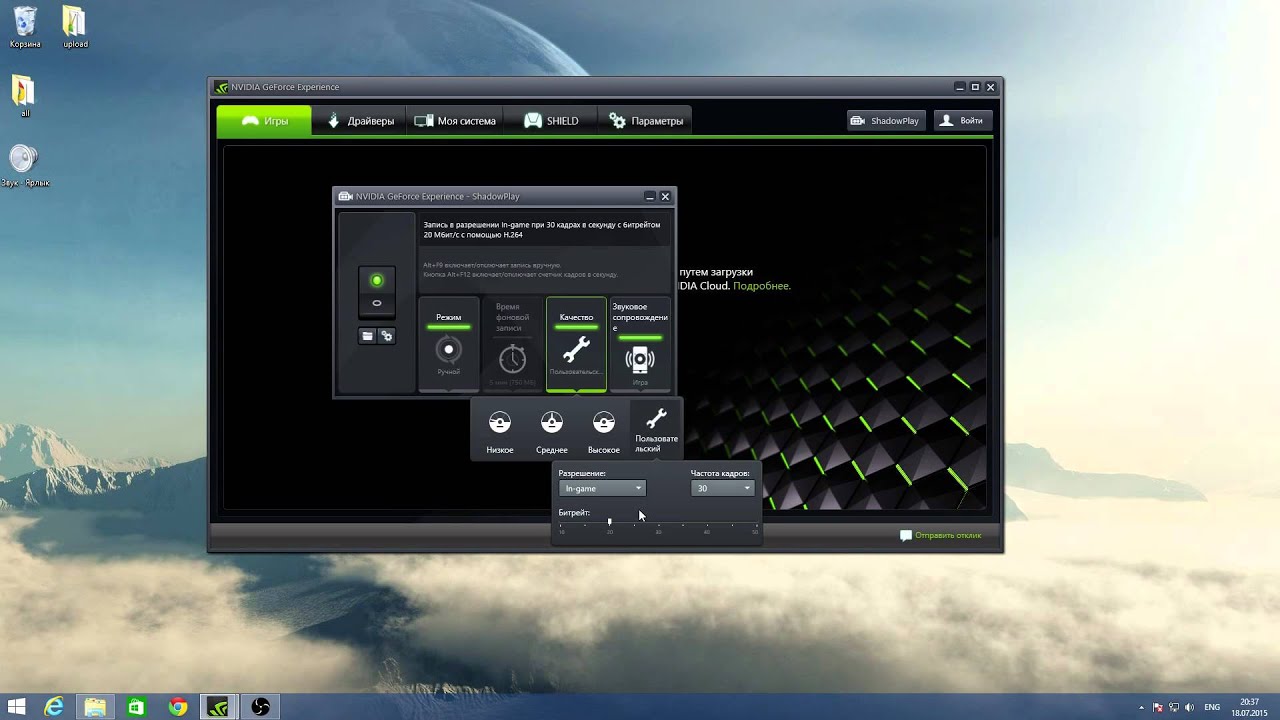Viewport: 1280px width, 720px height.
Task: Choose Низкое quality preset
Action: point(500,432)
